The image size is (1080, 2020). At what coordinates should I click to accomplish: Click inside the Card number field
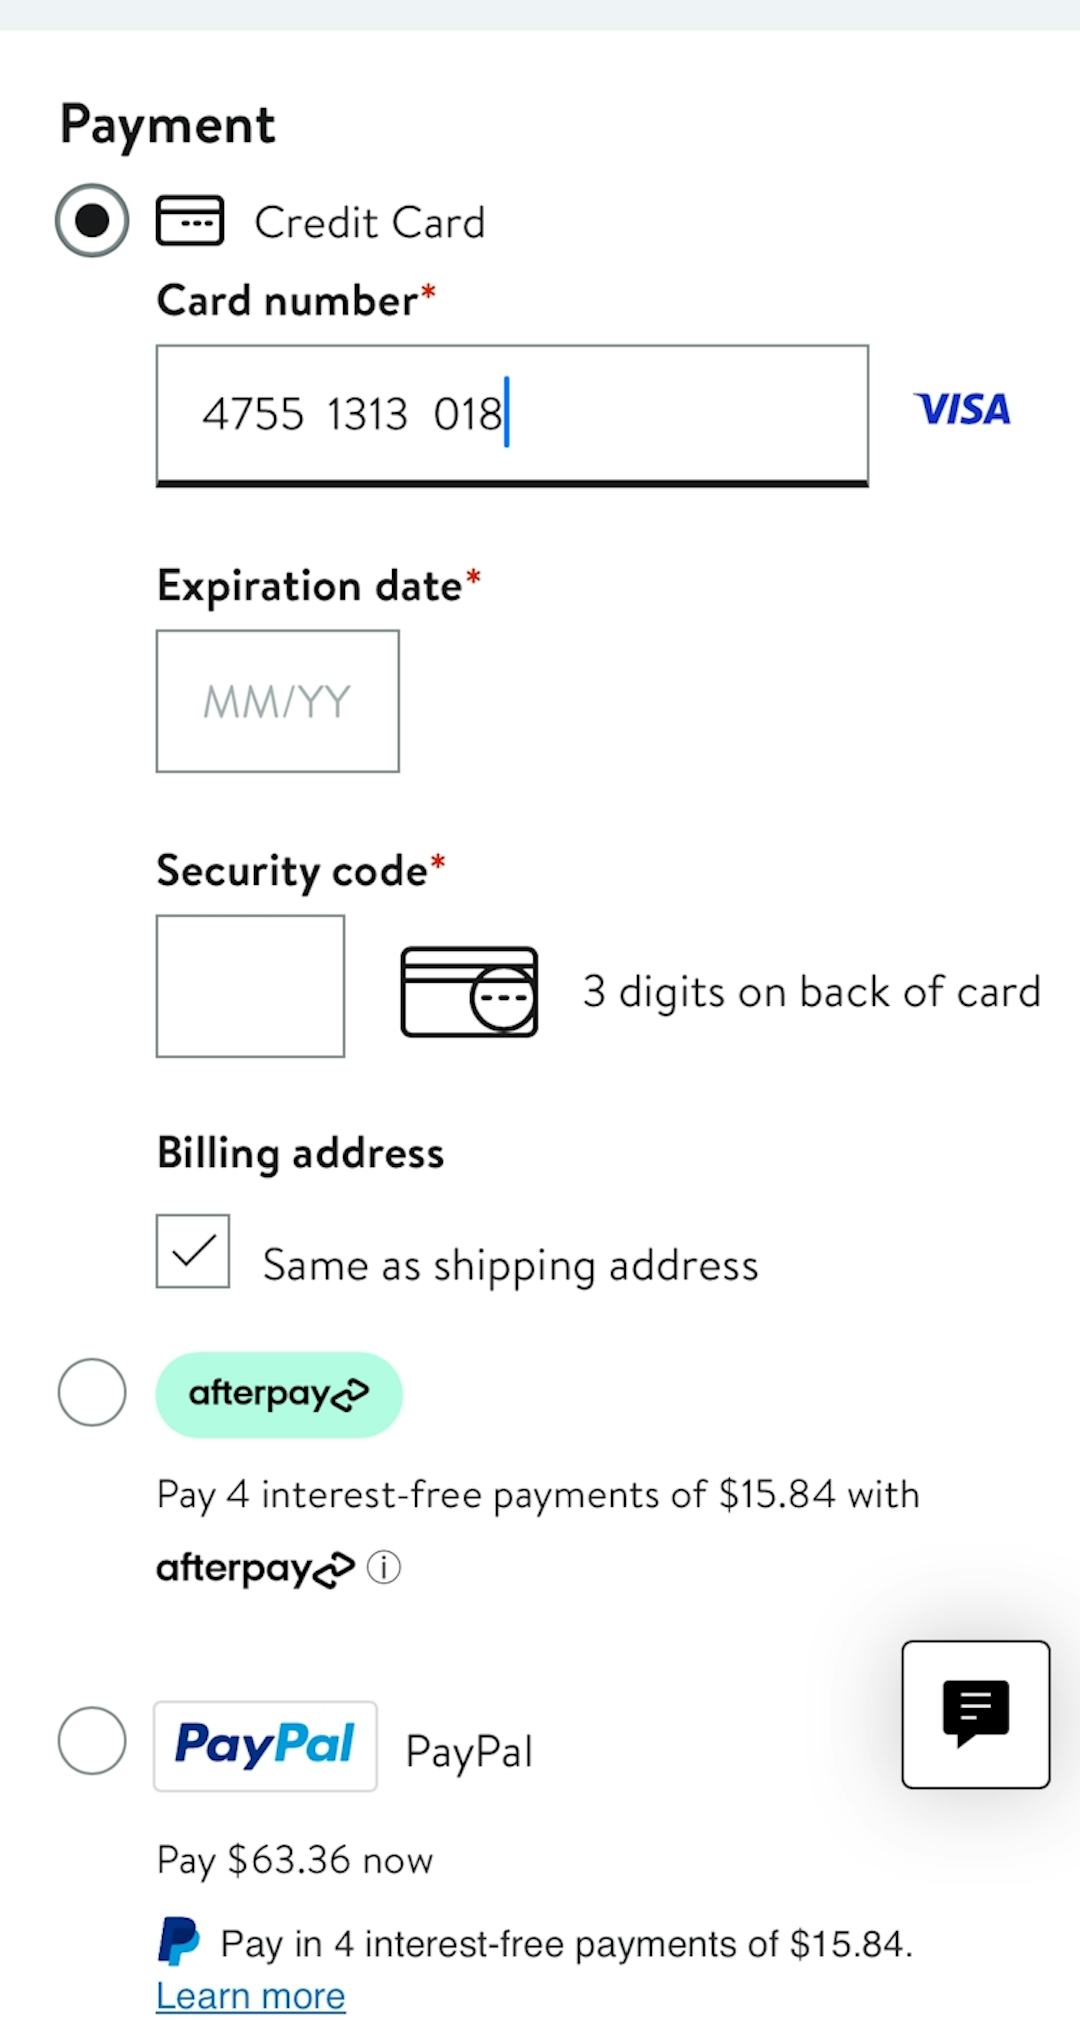pyautogui.click(x=512, y=414)
